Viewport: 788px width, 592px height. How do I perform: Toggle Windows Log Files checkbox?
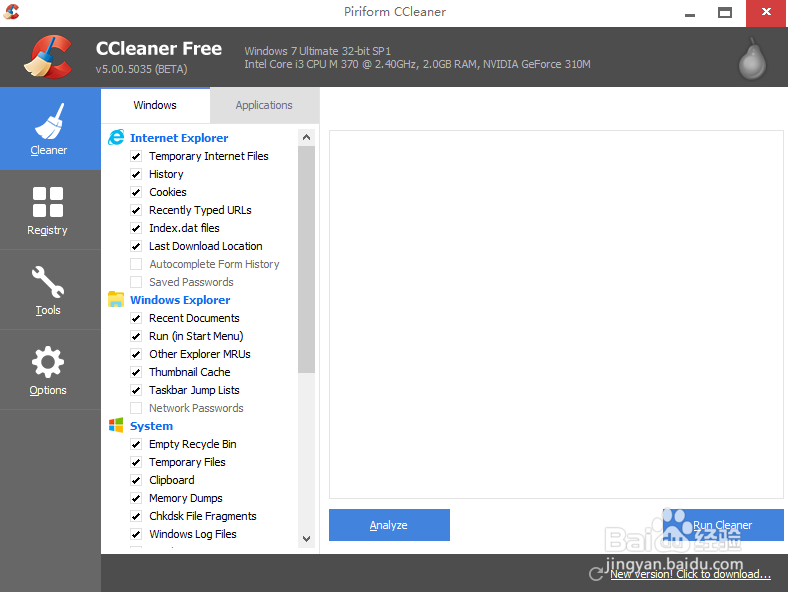[x=136, y=534]
